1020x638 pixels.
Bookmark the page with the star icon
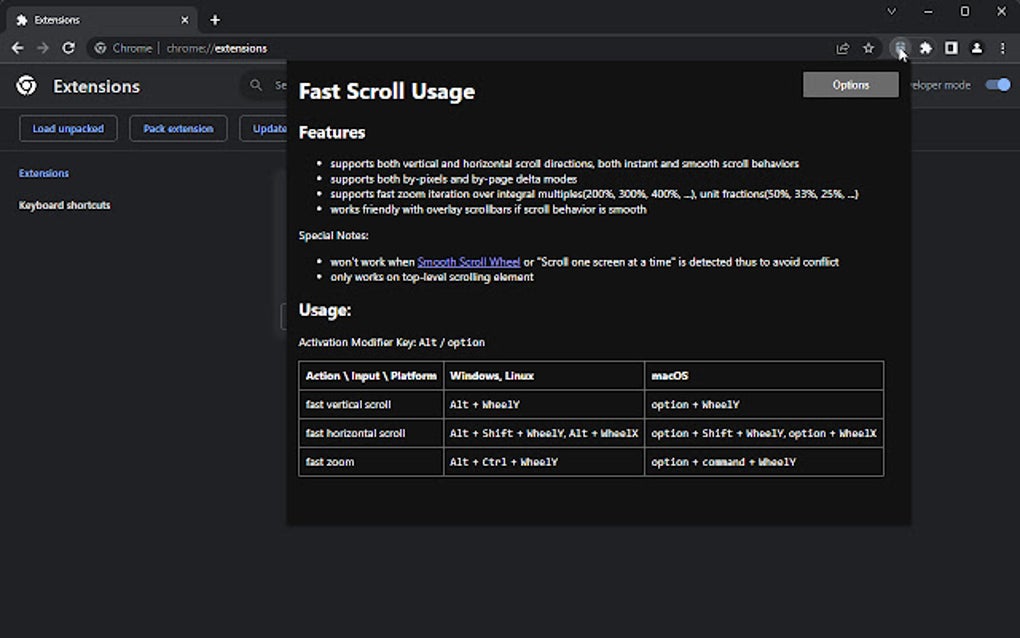tap(868, 47)
